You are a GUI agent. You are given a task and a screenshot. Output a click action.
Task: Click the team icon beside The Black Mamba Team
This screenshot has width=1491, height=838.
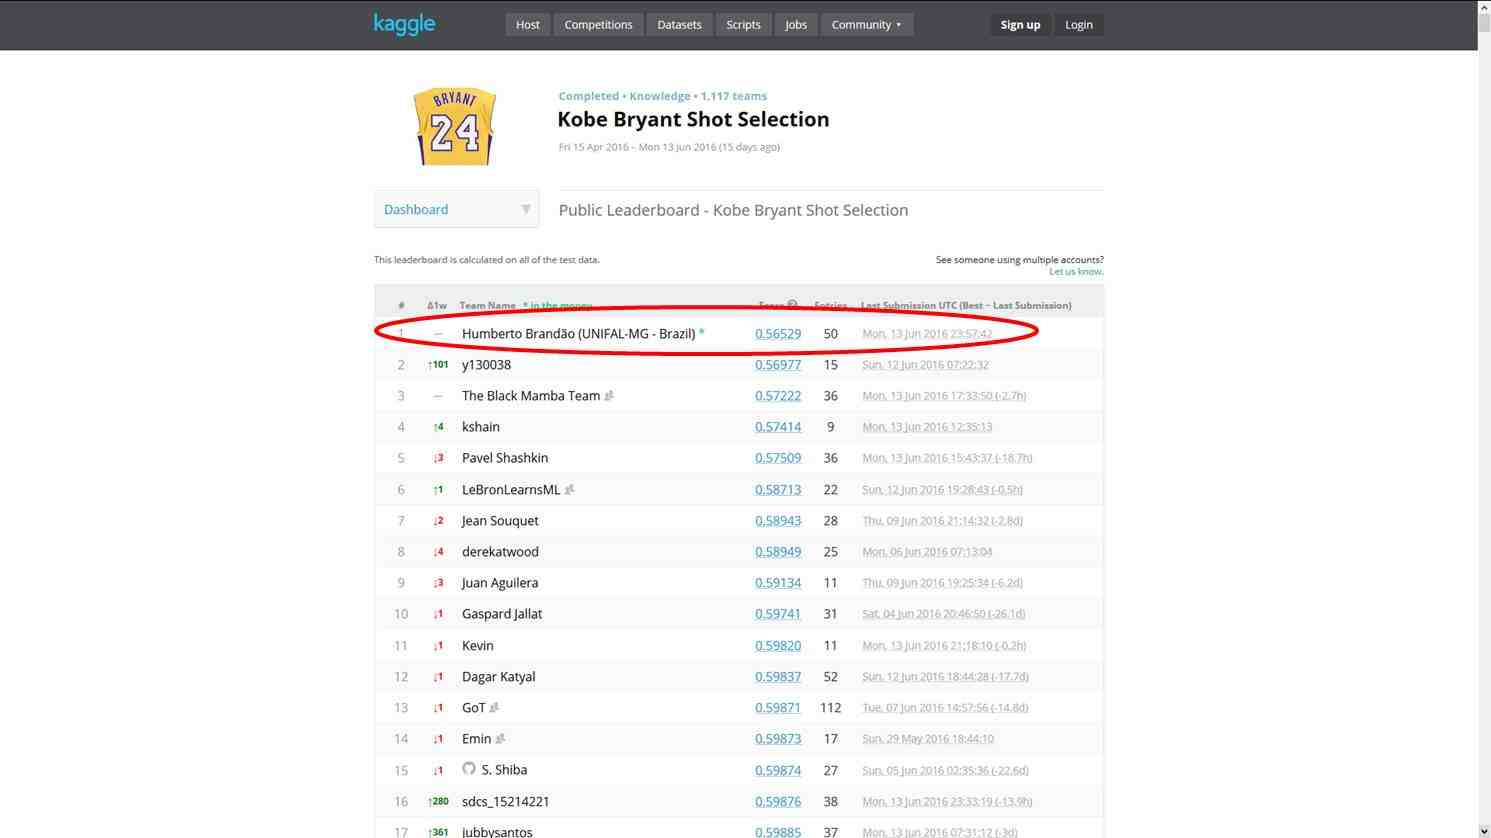(609, 396)
